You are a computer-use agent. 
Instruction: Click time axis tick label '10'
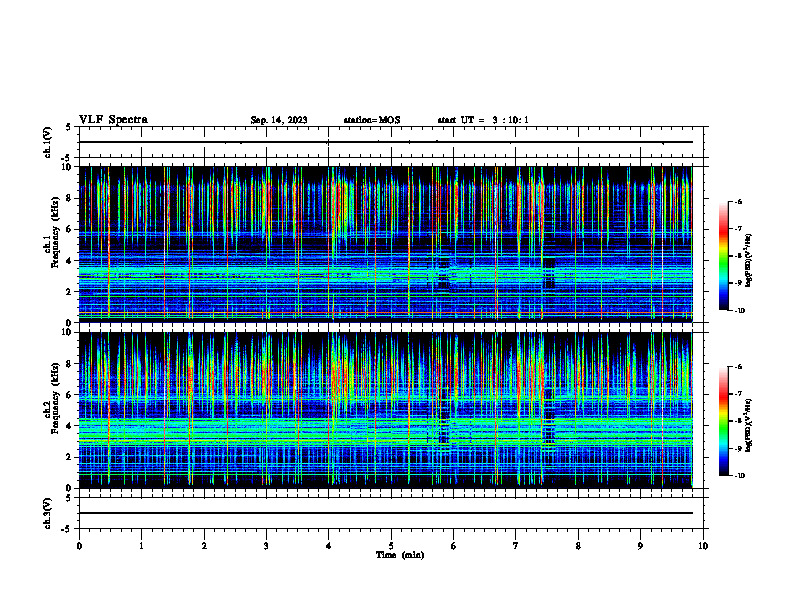tap(703, 546)
